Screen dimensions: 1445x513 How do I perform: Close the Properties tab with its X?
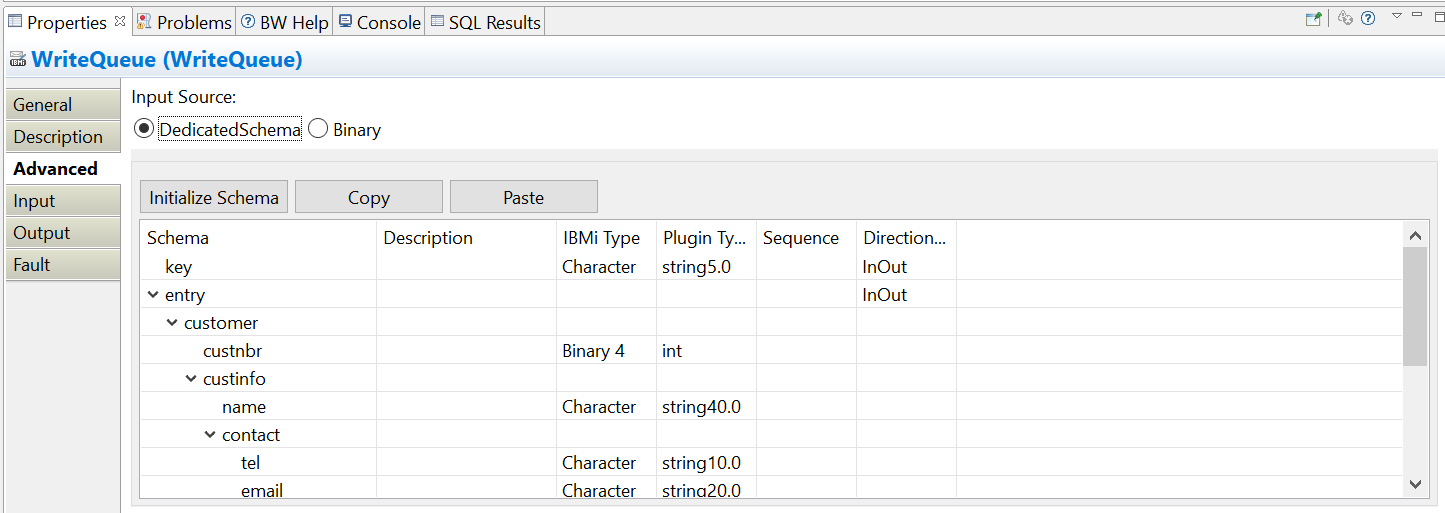tap(120, 21)
